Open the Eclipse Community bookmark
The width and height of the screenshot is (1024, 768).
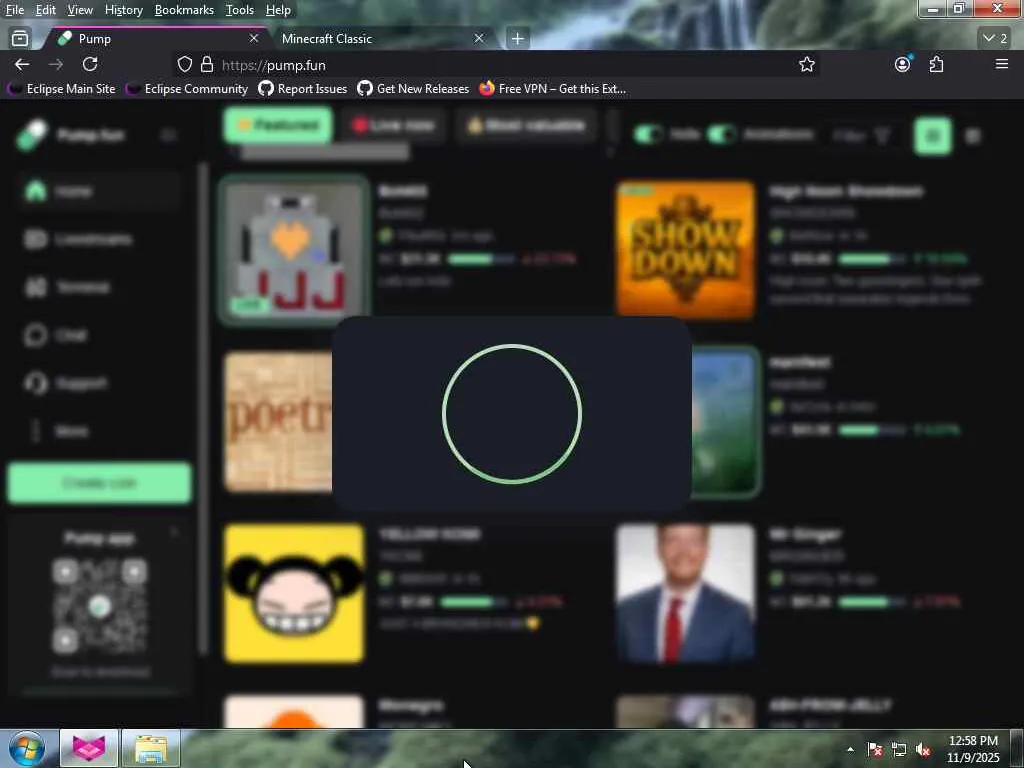188,88
